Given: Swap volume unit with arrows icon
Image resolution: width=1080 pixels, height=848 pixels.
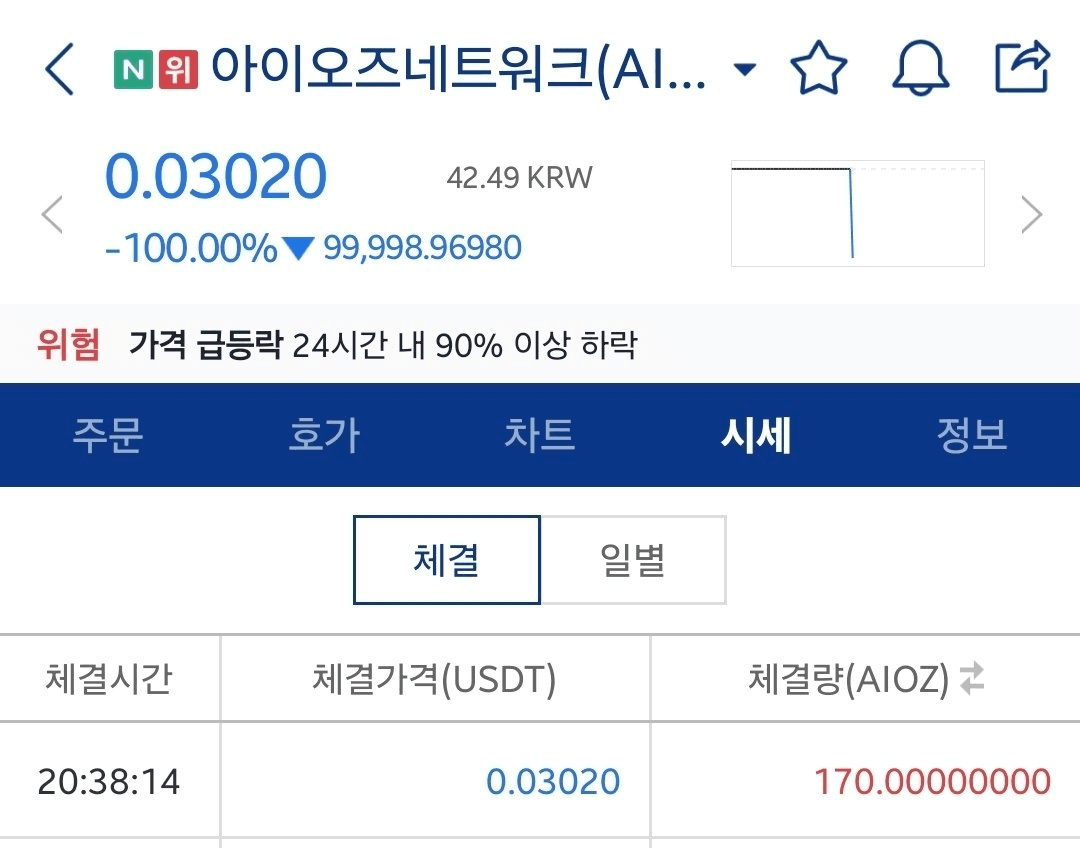Looking at the screenshot, I should [x=972, y=678].
